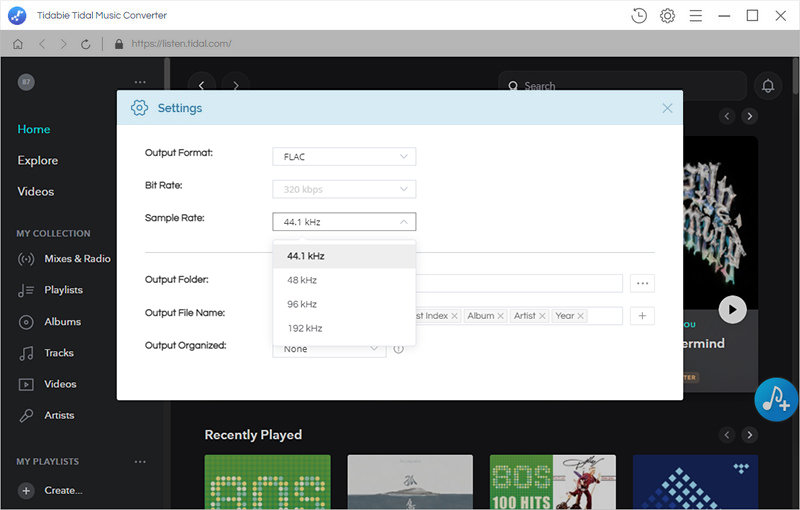Viewport: 800px width, 510px height.
Task: Open Explore in Tidal sidebar
Action: click(x=38, y=160)
